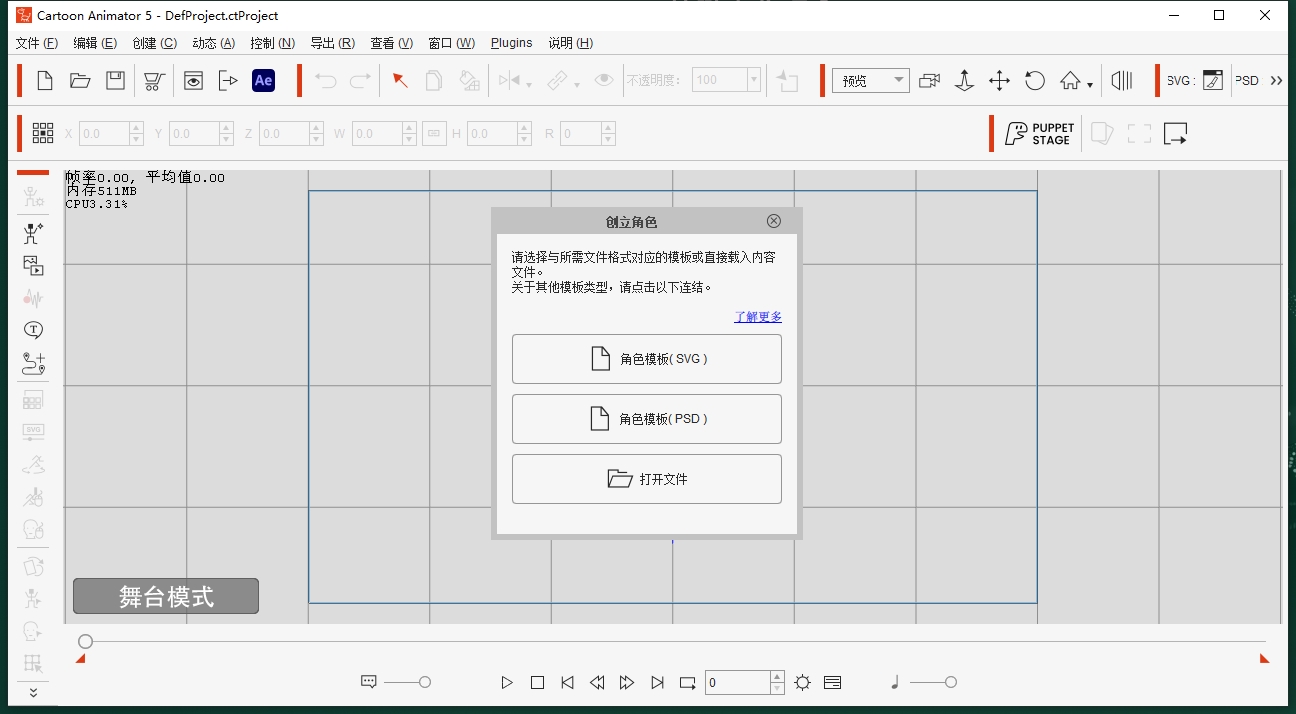Click the full screen frame brackets icon
Image resolution: width=1296 pixels, height=714 pixels.
[1139, 134]
